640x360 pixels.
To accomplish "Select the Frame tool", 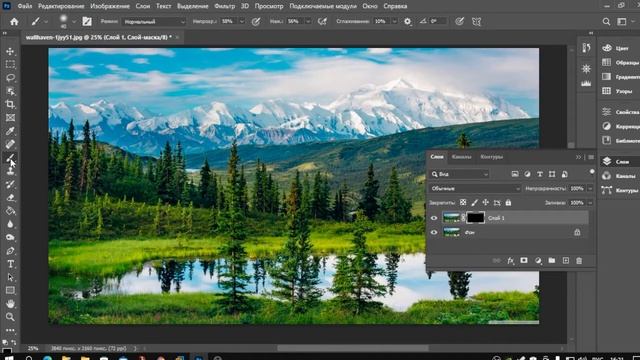I will (x=10, y=118).
